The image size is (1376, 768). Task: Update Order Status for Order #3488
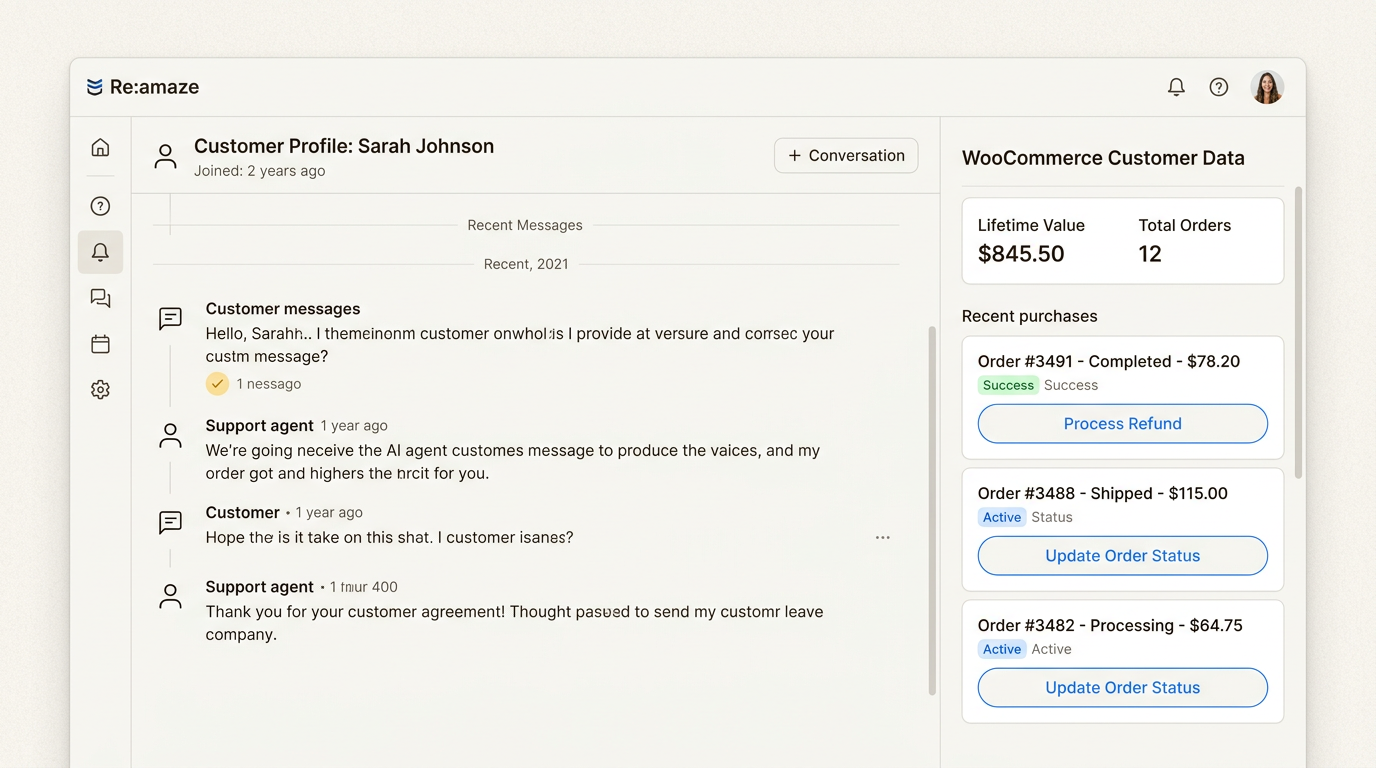[1122, 555]
